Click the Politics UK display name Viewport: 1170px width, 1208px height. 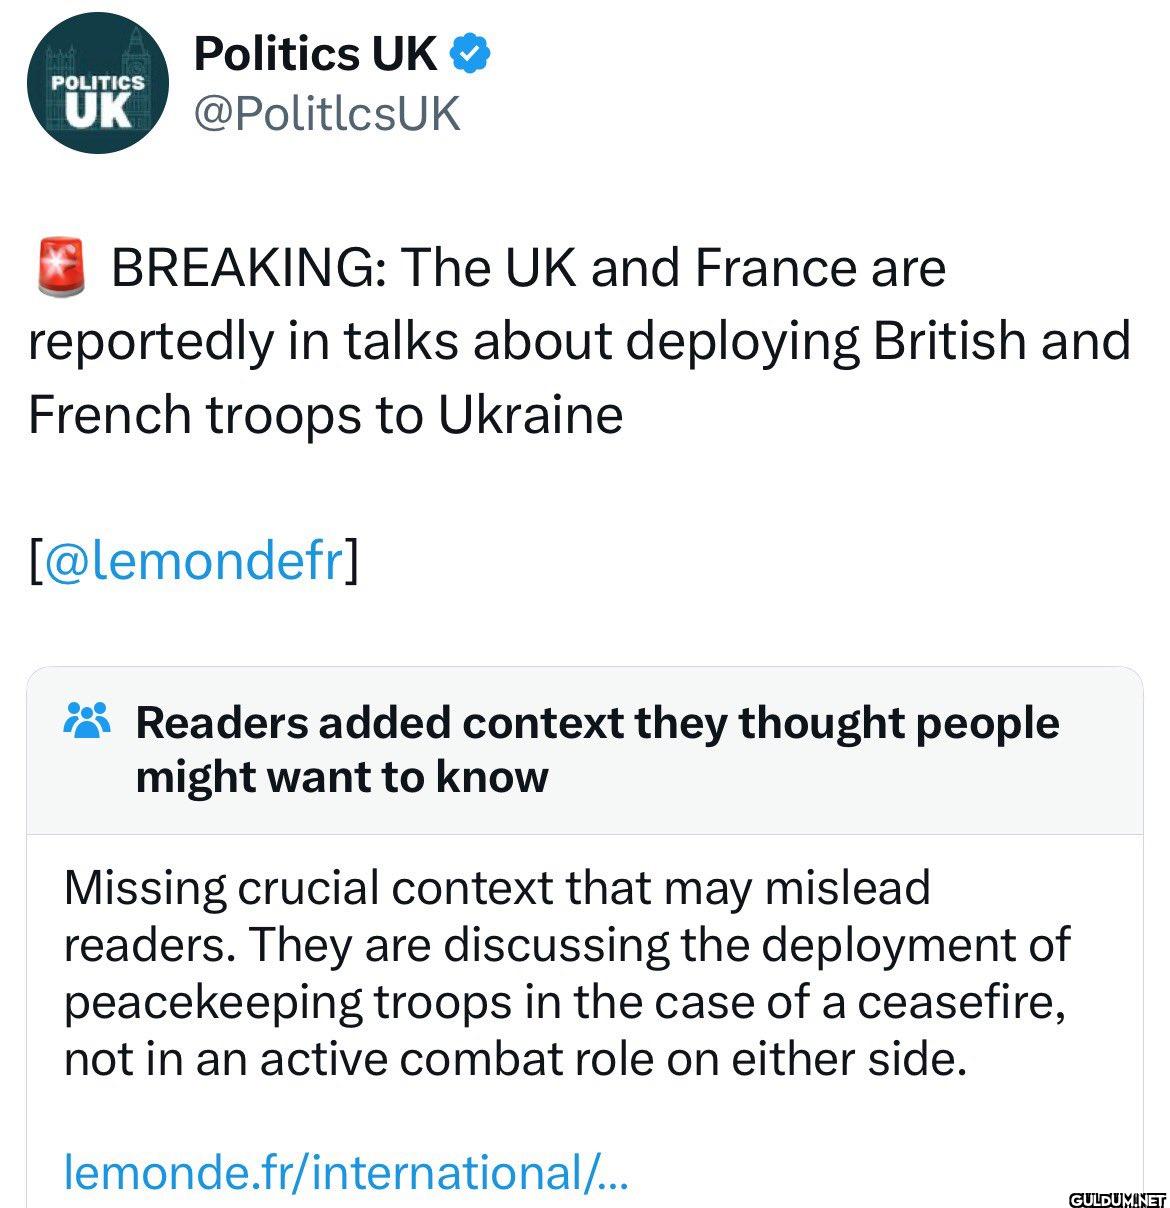315,54
